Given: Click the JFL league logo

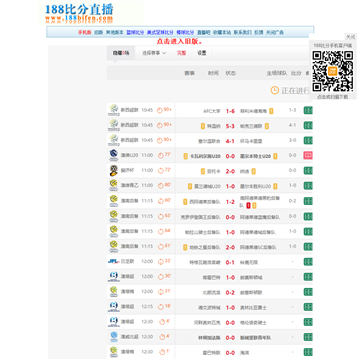Looking at the screenshot, I should (113, 261).
